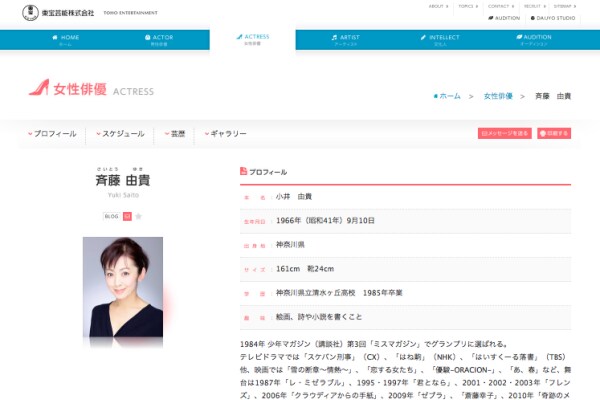Click the document icon beside プロフィール heading
The width and height of the screenshot is (600, 400).
243,171
